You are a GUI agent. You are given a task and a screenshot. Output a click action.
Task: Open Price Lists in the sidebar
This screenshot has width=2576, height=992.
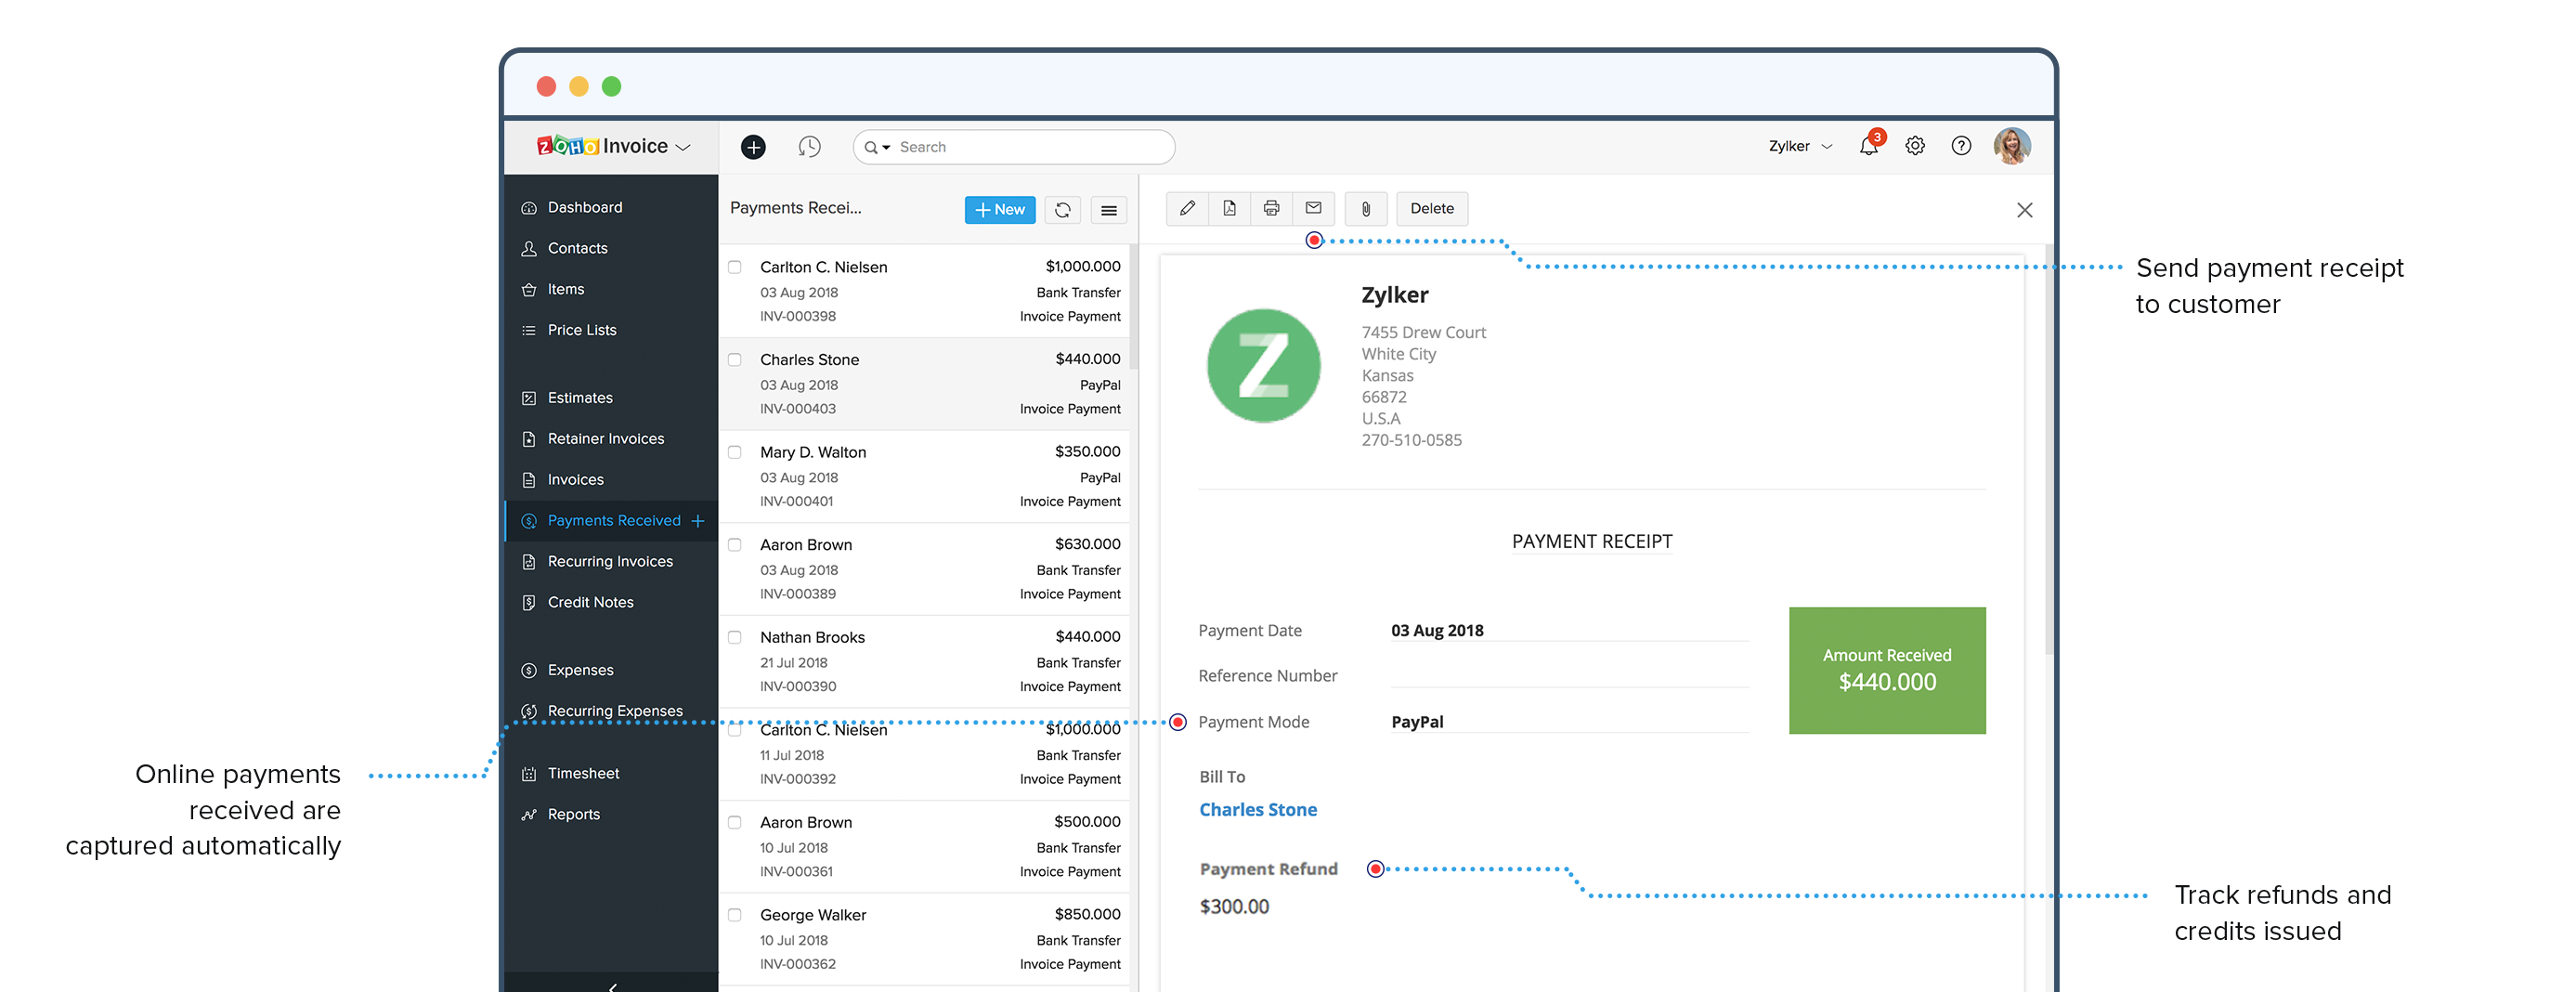tap(611, 330)
